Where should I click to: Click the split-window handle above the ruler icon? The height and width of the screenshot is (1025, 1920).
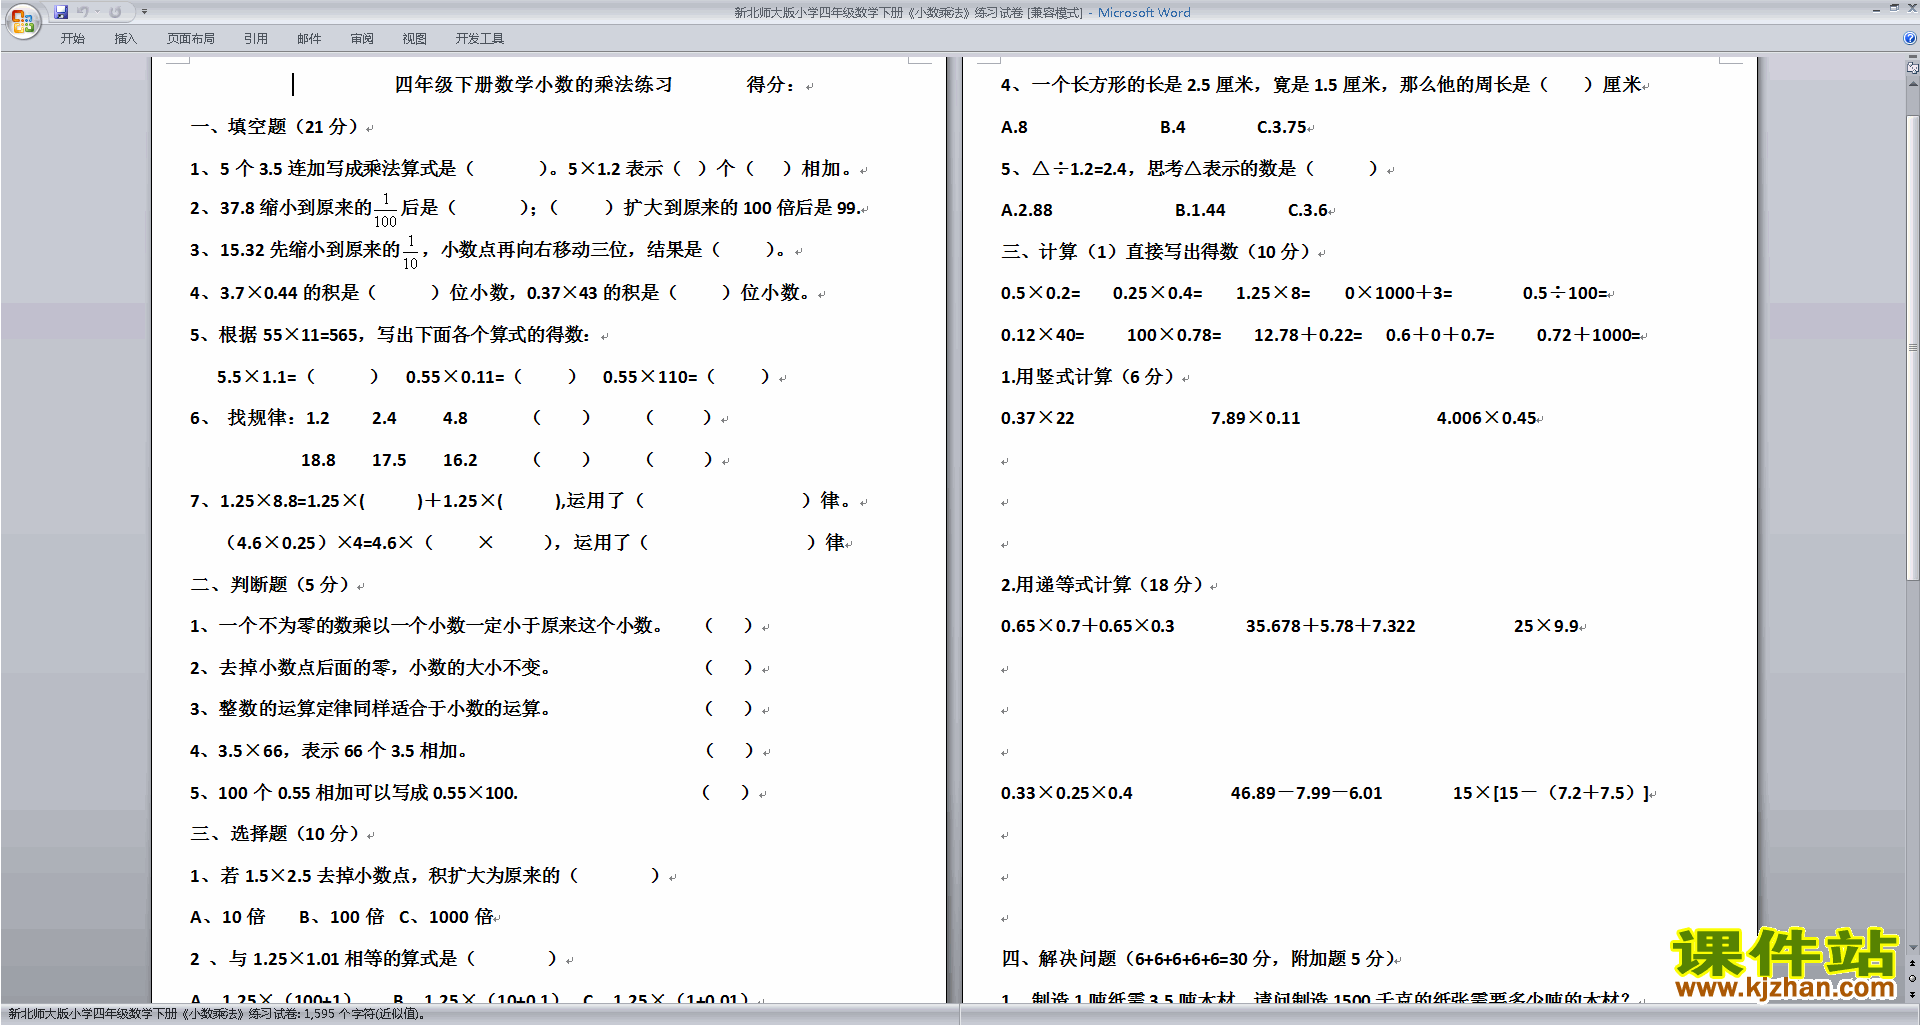coord(1913,58)
